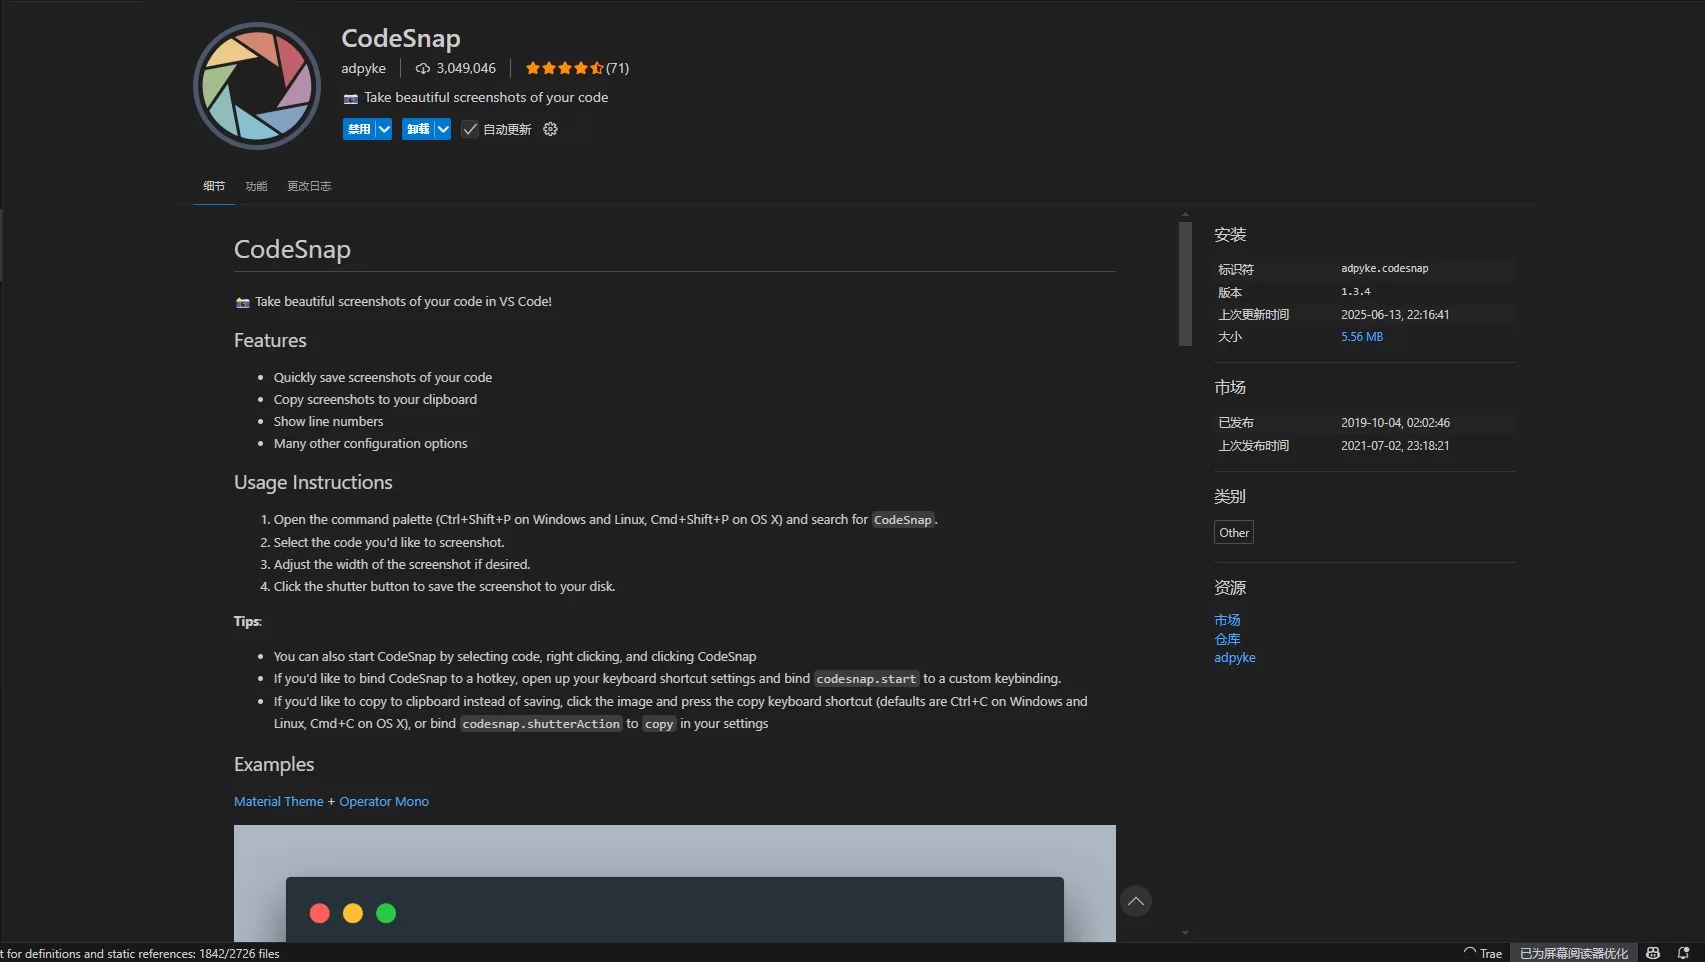Click the CodeSnap extension title

[401, 38]
